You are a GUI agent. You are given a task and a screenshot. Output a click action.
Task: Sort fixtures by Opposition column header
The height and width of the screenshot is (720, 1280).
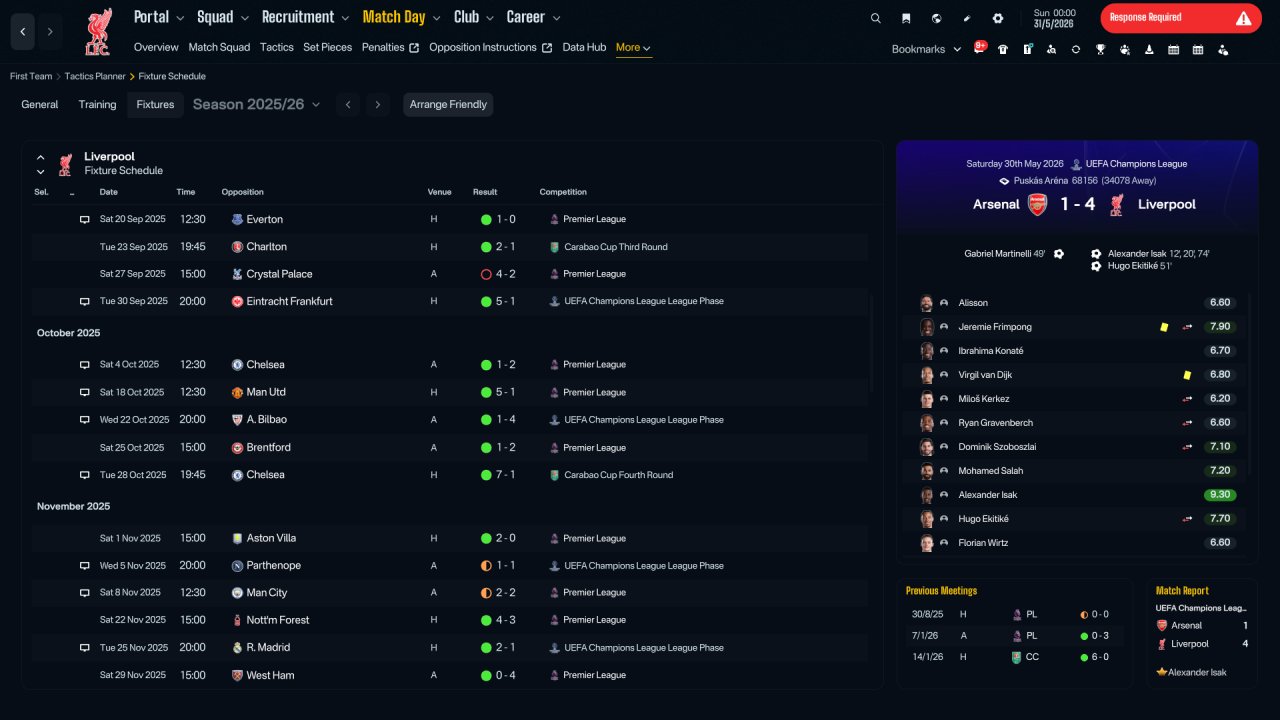(x=243, y=192)
